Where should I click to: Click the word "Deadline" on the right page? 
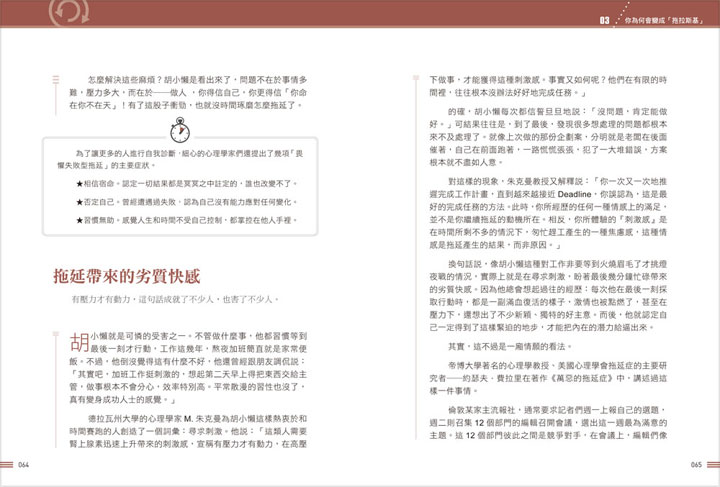tap(574, 194)
